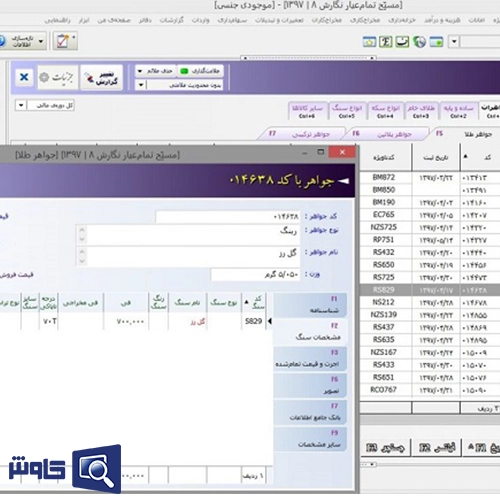Screen dimensions: 500x500
Task: Select the NZS167 row in the main table
Action: (430, 352)
